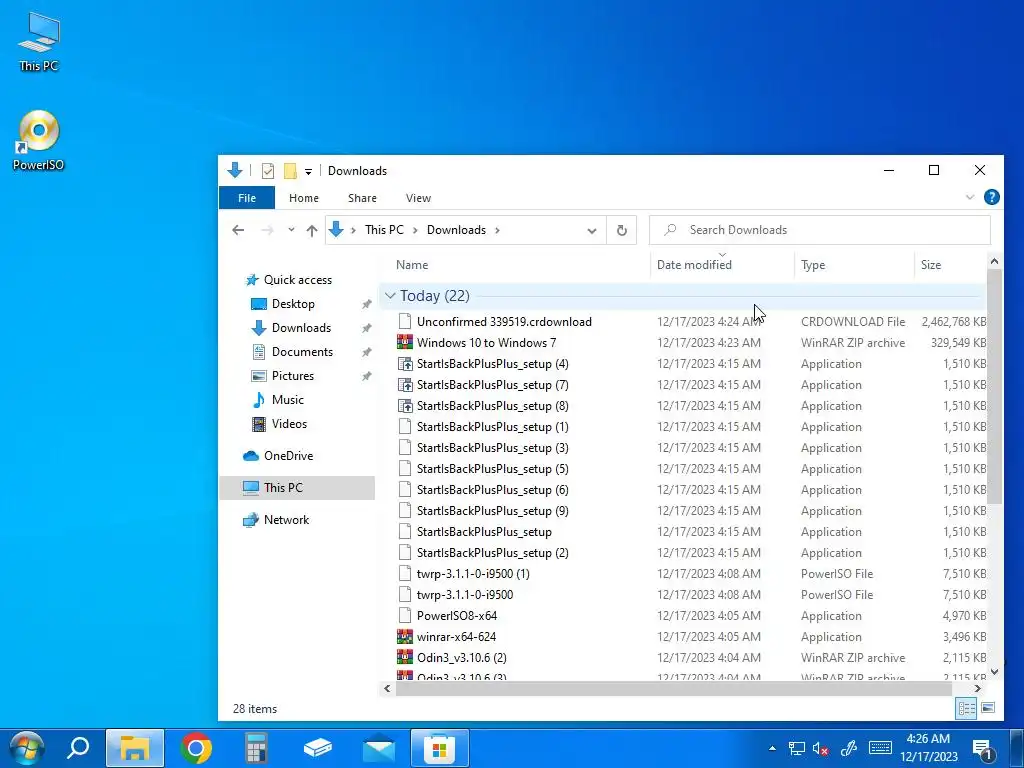This screenshot has width=1024, height=768.
Task: Click the StartIsBackPlusPlus_setup (4) file icon
Action: point(405,364)
